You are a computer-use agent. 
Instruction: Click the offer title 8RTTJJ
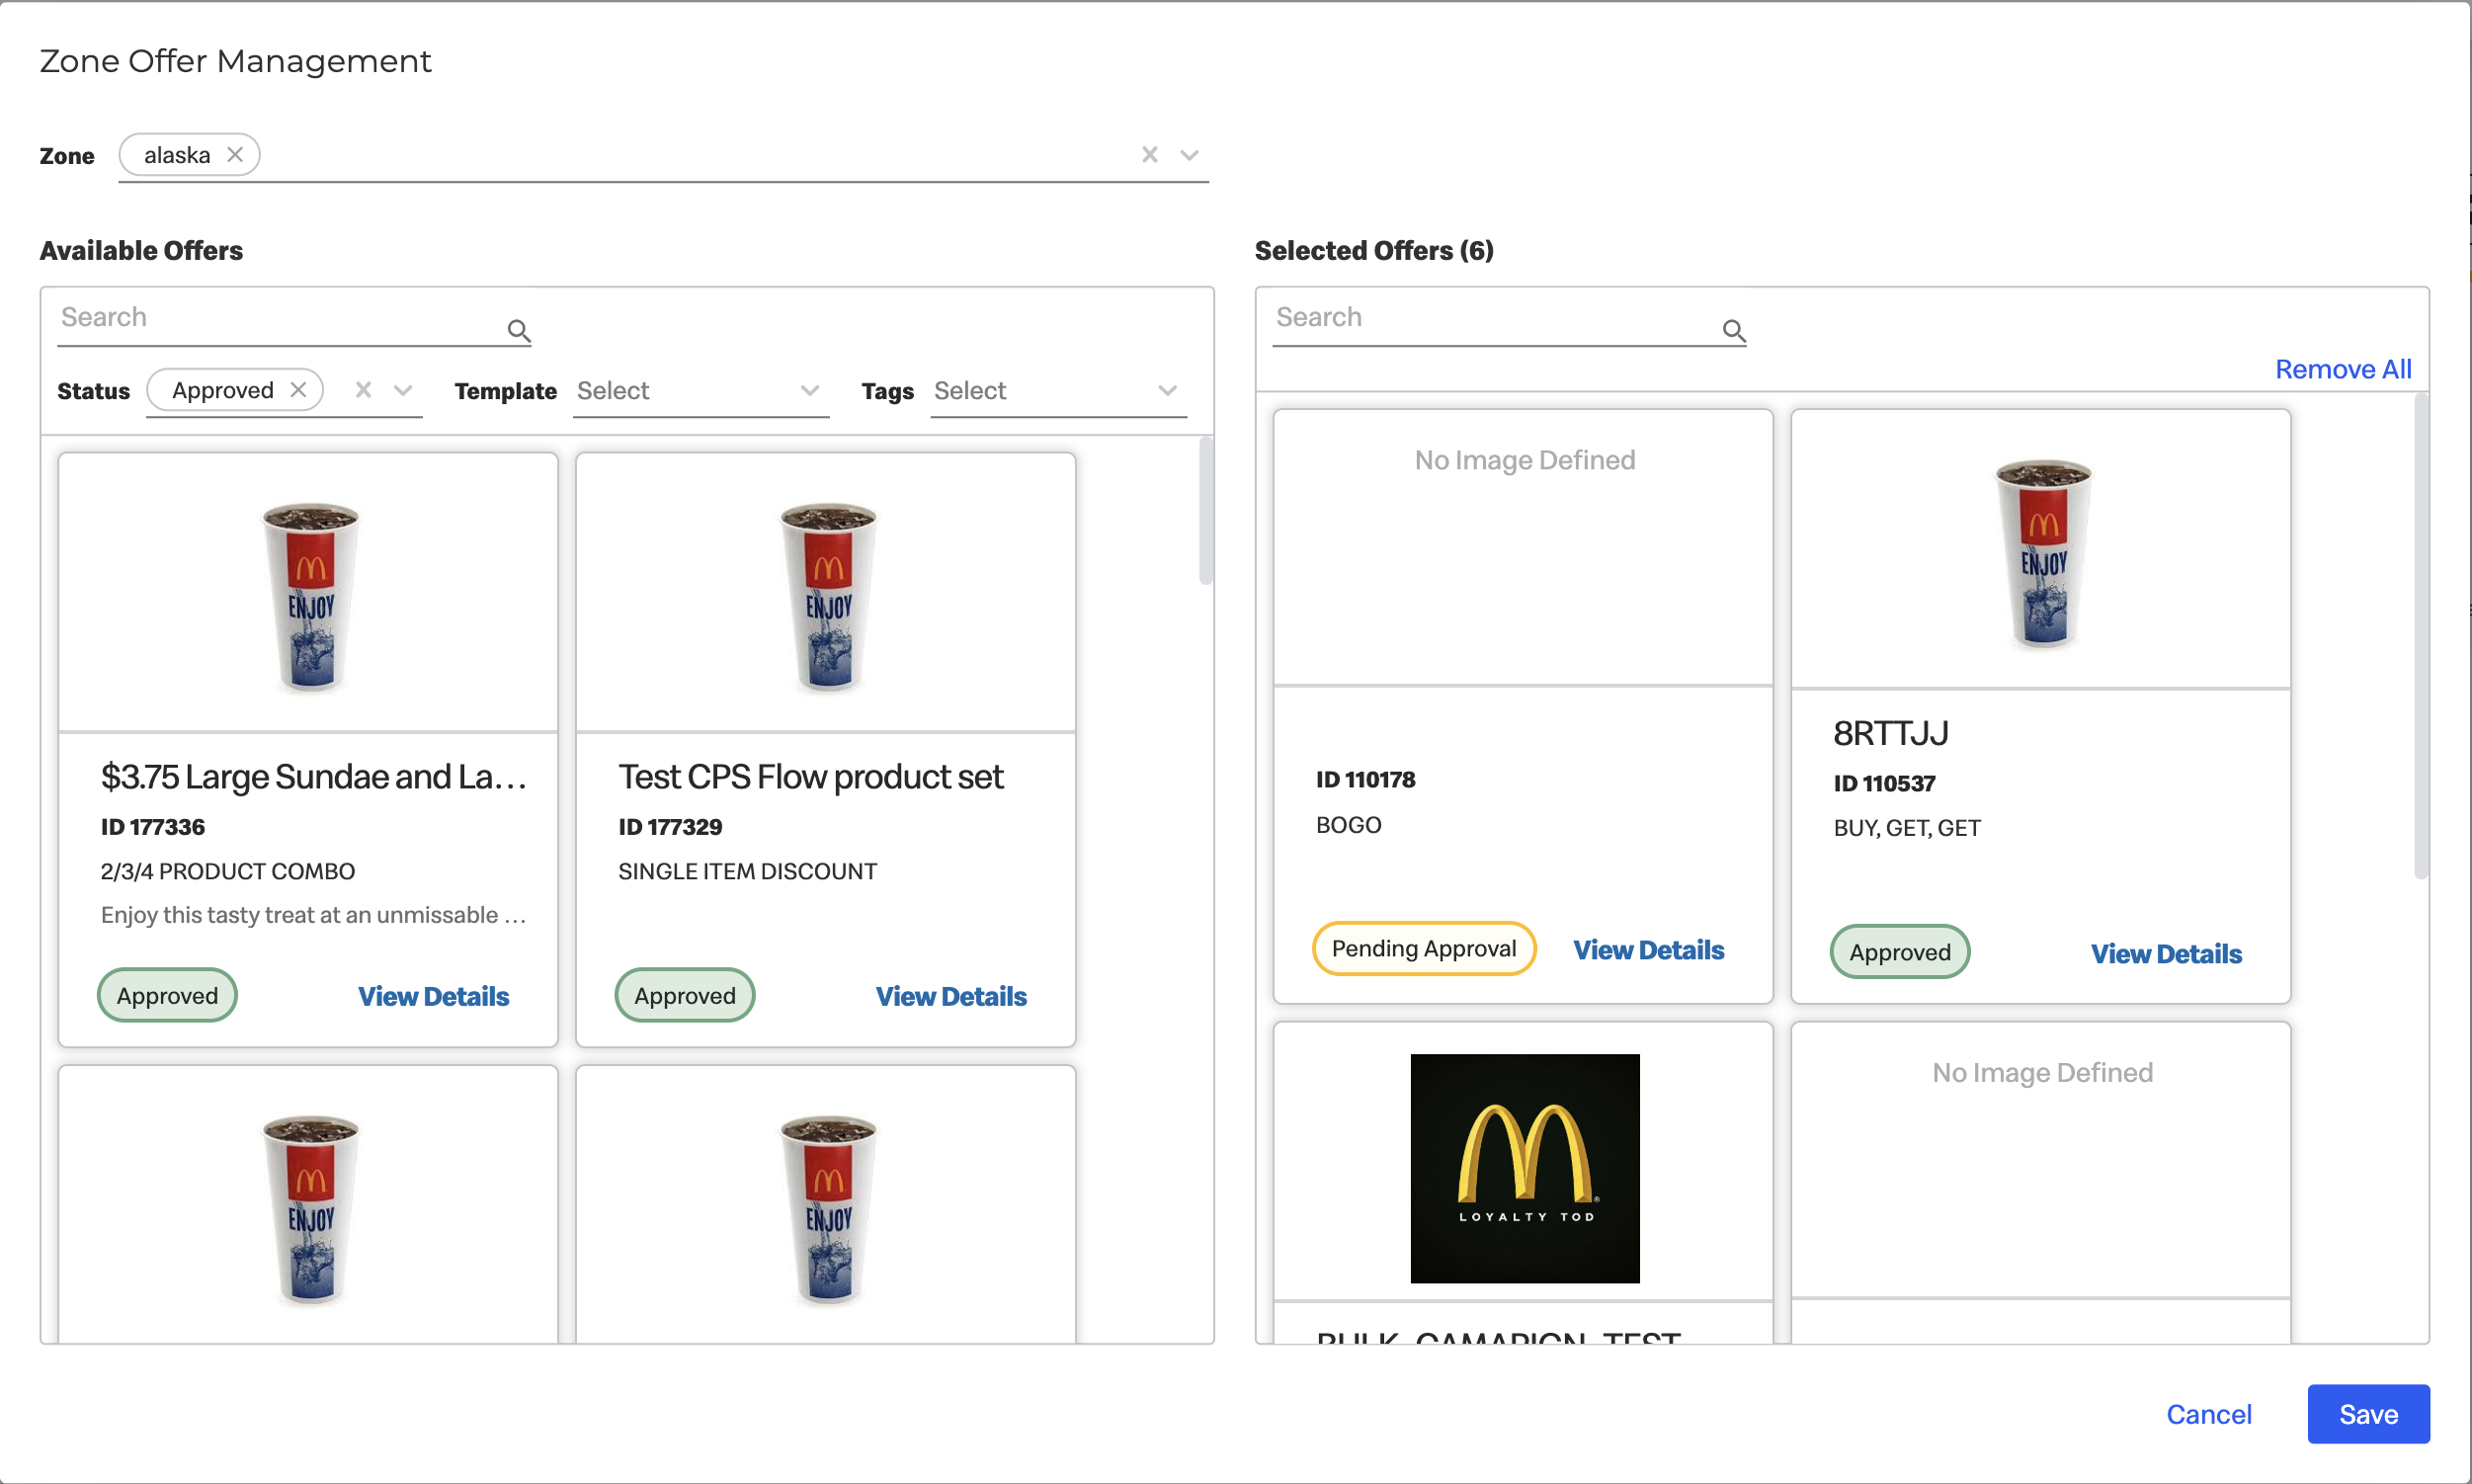[1891, 733]
